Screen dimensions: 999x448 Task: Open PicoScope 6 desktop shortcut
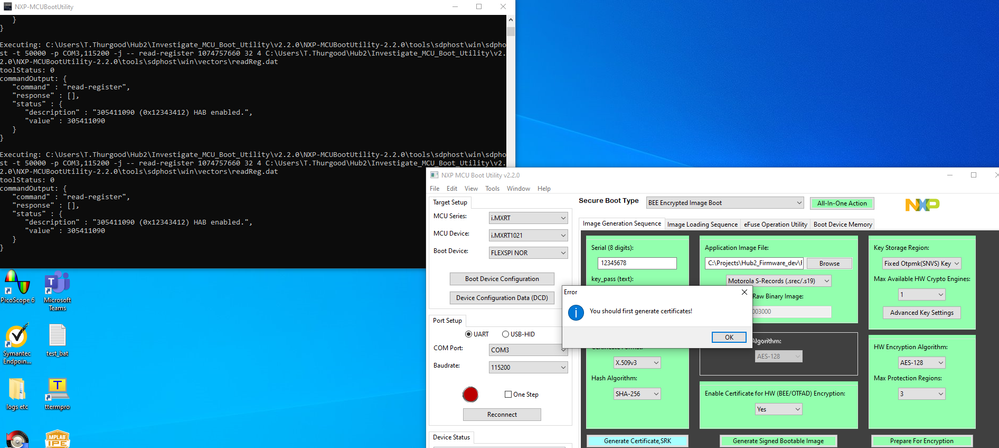17,285
